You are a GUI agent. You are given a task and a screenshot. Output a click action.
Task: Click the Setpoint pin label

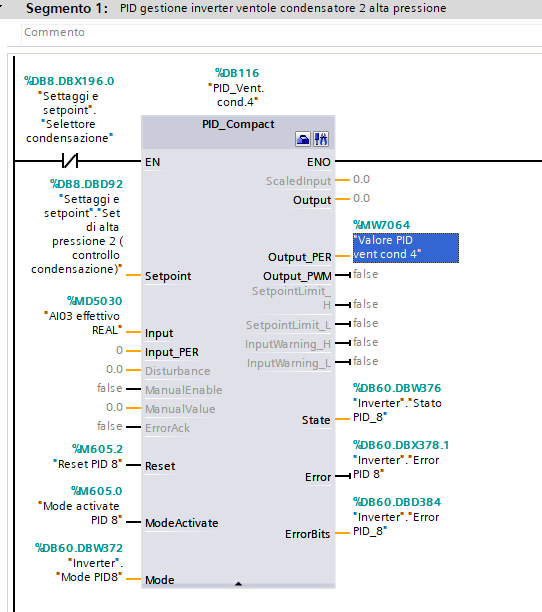[168, 276]
